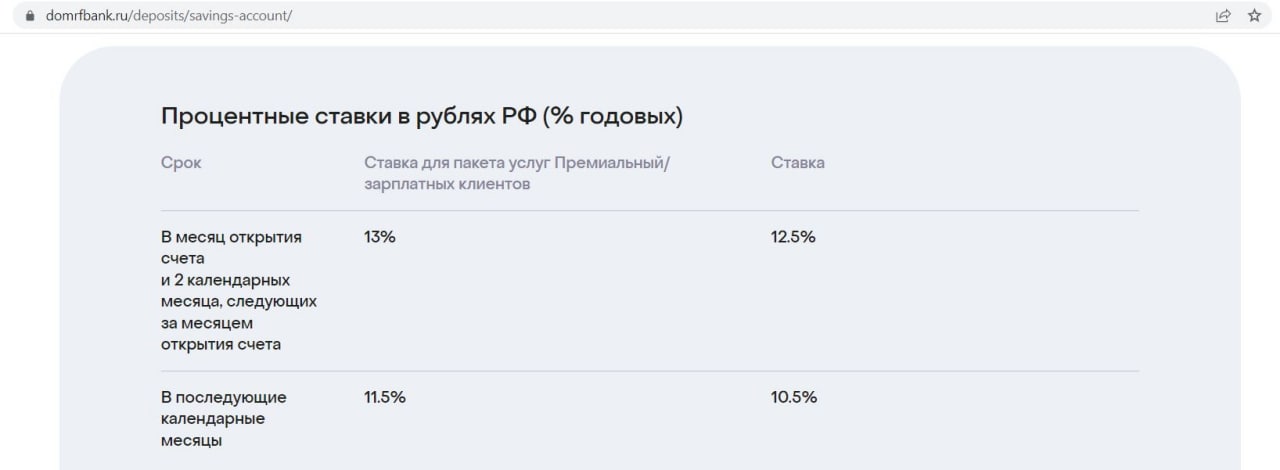This screenshot has height=470, width=1280.
Task: Click the blank space right of the 12.5% cell
Action: pos(980,237)
